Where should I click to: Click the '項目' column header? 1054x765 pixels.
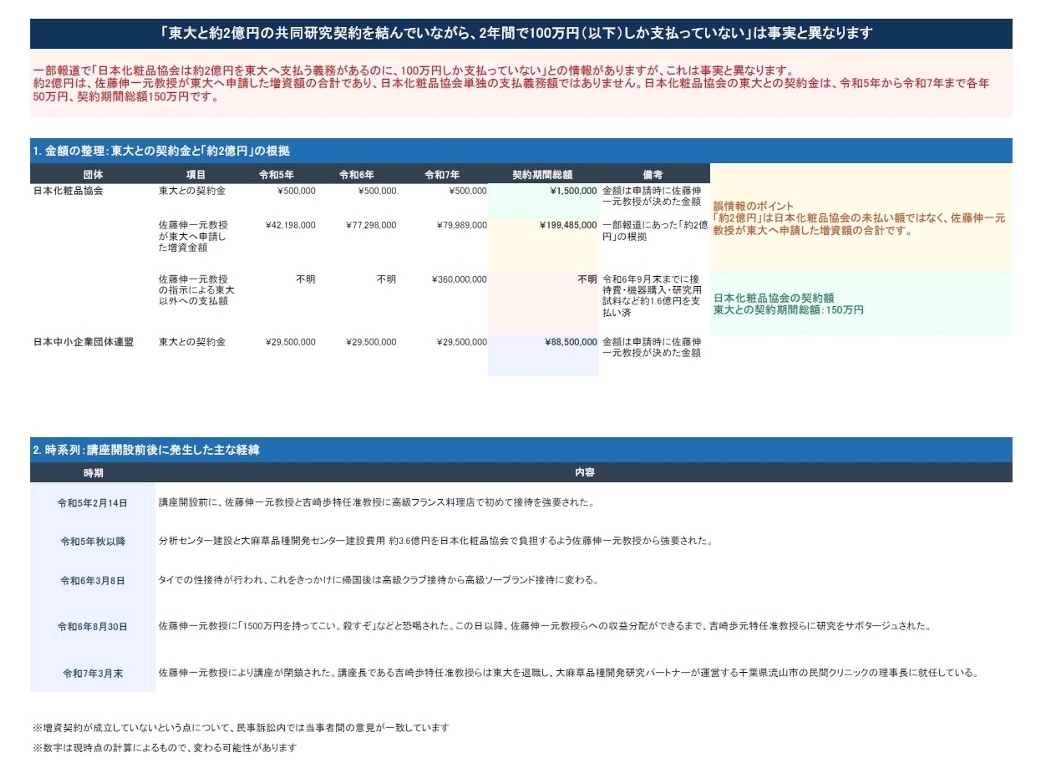click(x=196, y=174)
